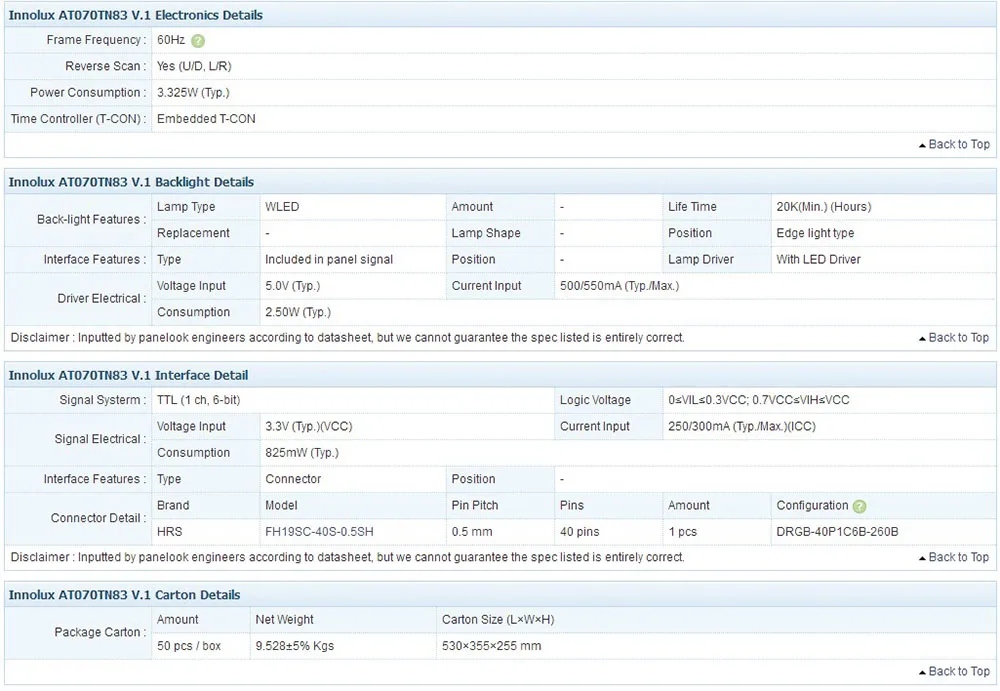Click the Signal Electrical row label

[x=100, y=440]
